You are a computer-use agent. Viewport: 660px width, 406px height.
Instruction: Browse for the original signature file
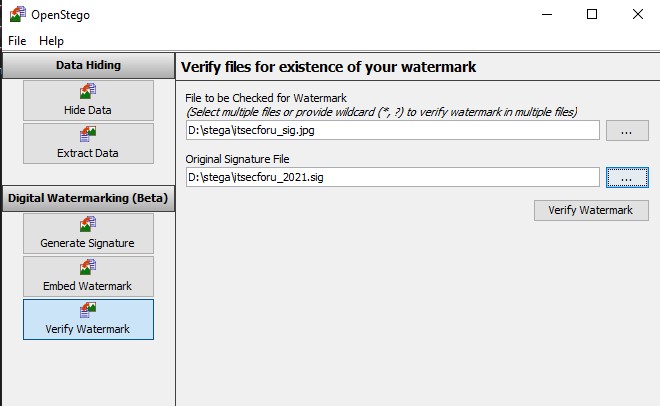[x=627, y=177]
